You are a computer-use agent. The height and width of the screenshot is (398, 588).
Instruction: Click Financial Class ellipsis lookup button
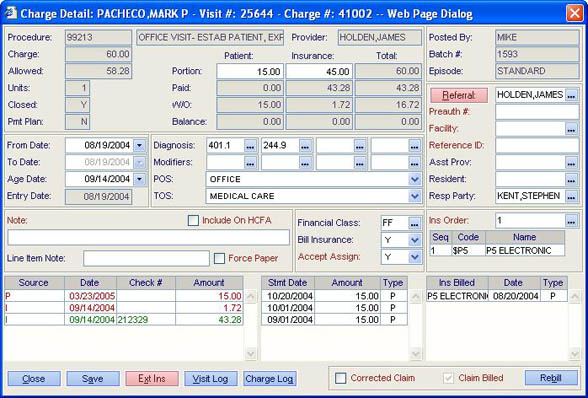click(x=414, y=223)
